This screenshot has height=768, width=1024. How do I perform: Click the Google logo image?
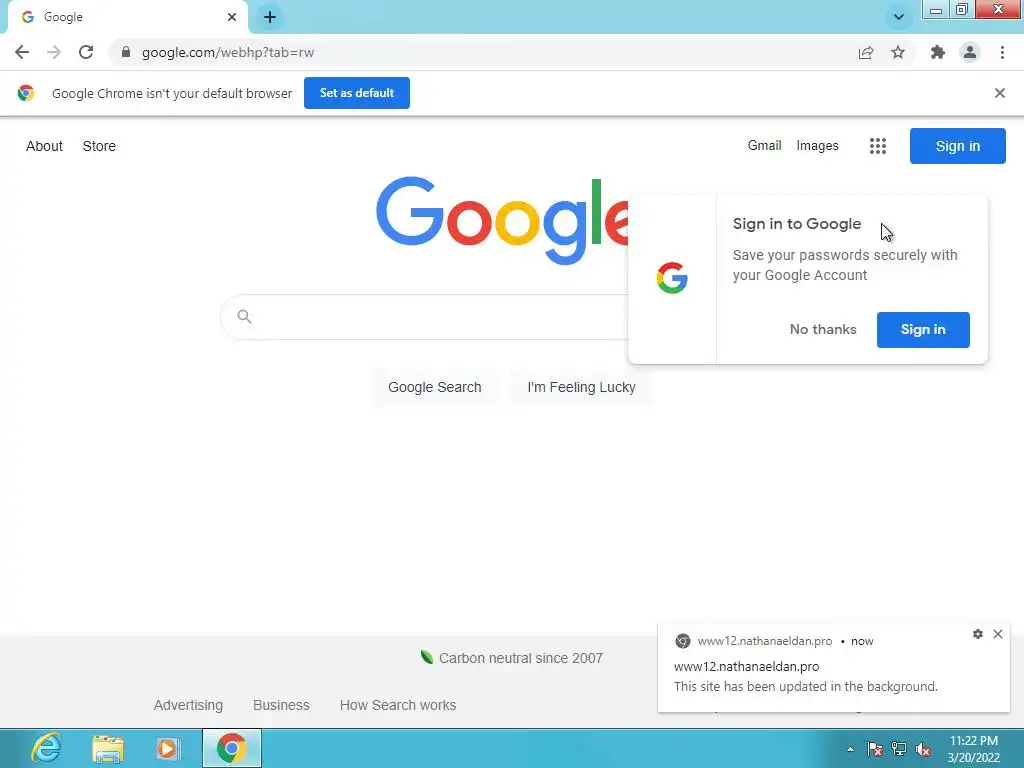point(502,221)
